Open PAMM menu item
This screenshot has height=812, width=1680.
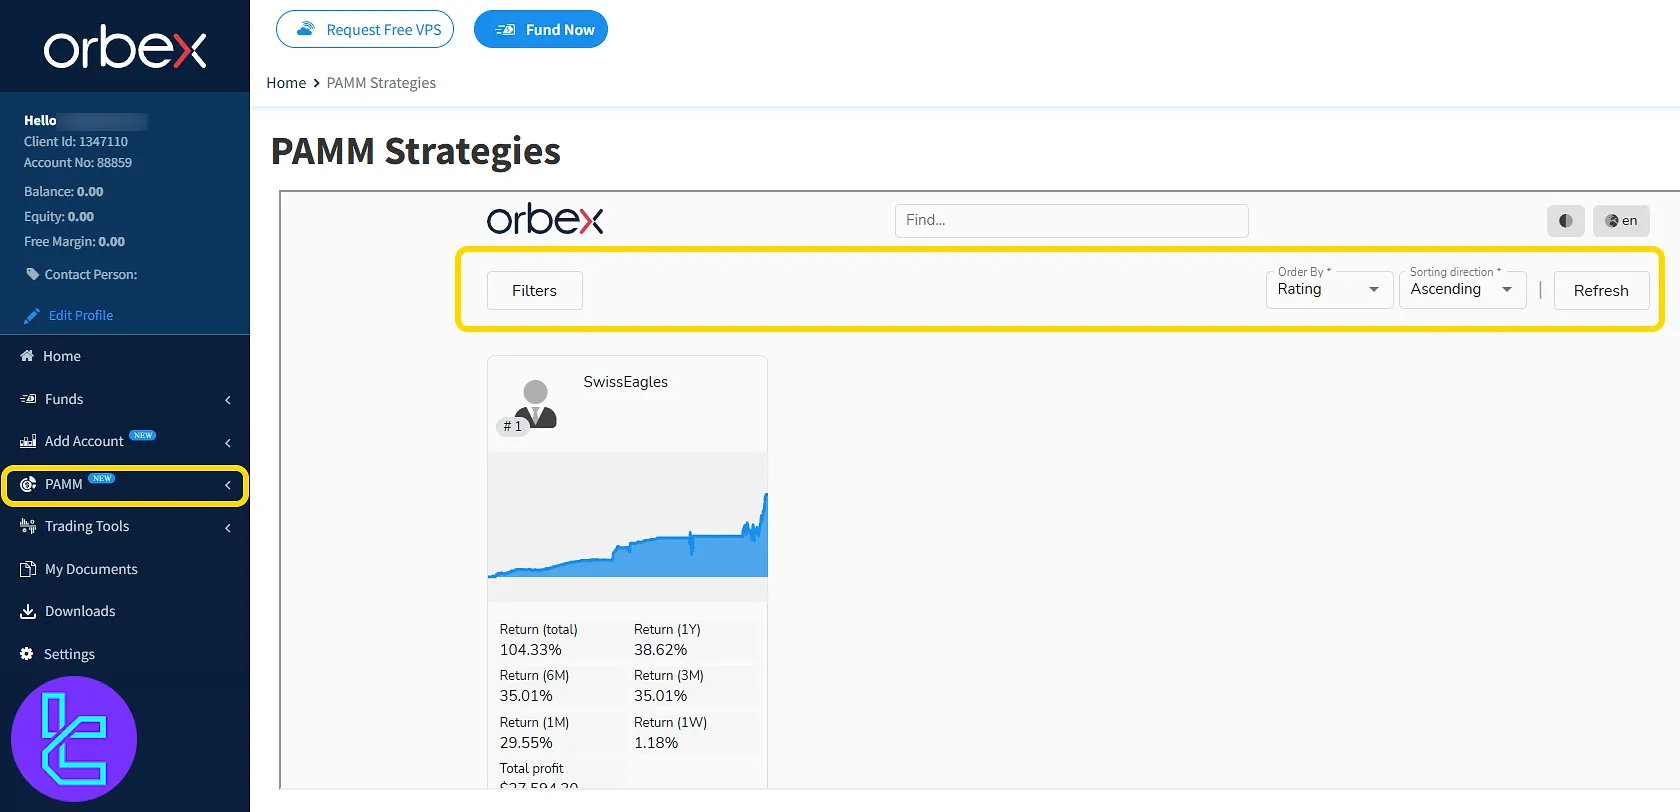(x=125, y=484)
